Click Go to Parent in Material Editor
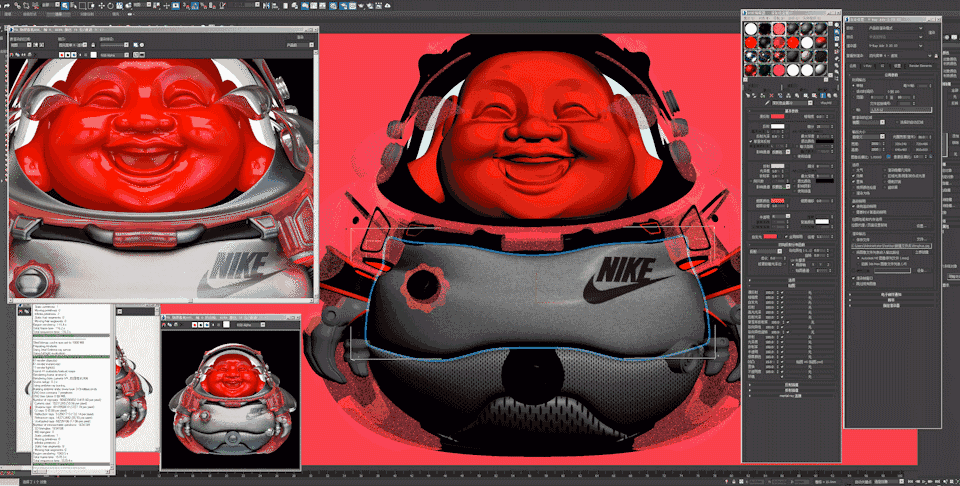The image size is (960, 486). [828, 95]
